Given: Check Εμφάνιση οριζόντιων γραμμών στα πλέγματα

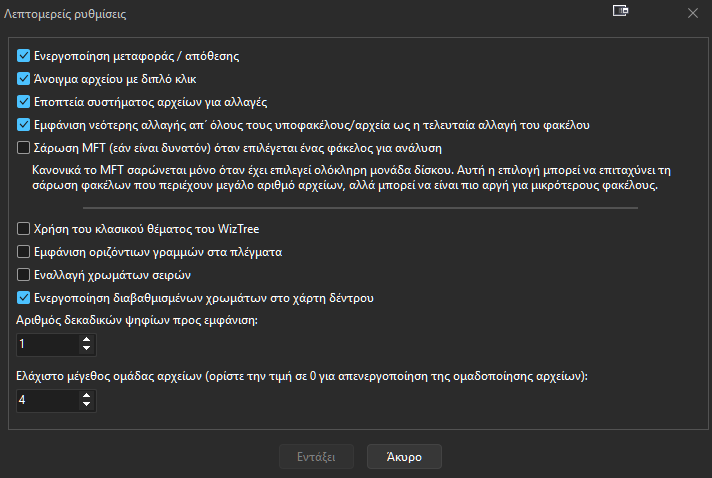Looking at the screenshot, I should point(25,251).
